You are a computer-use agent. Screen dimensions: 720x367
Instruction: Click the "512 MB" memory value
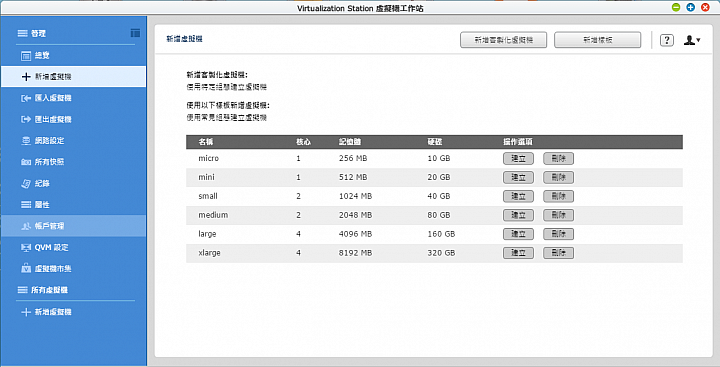click(353, 177)
